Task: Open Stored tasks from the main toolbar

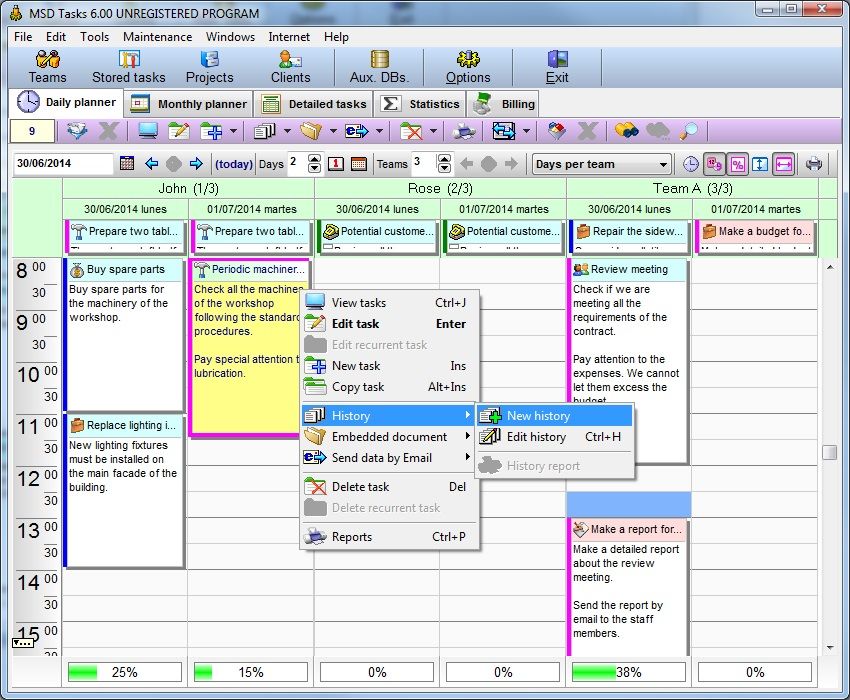Action: (128, 67)
